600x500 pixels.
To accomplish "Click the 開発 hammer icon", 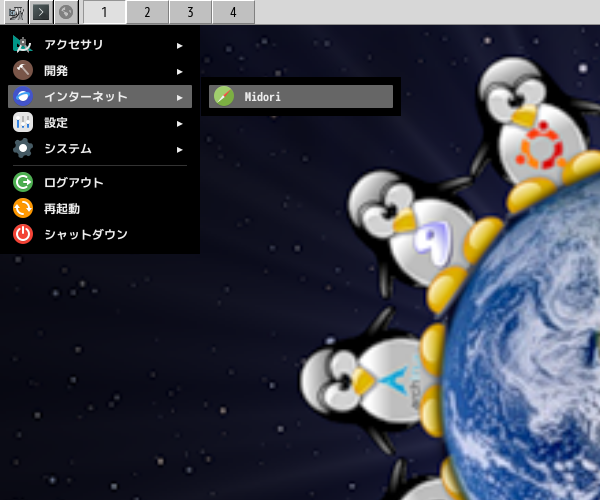I will click(23, 70).
